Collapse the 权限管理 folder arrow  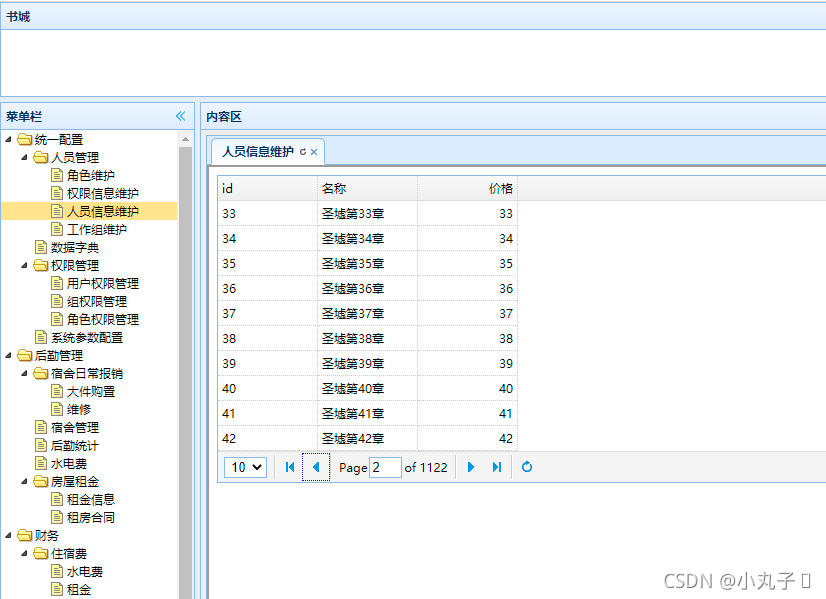(24, 266)
